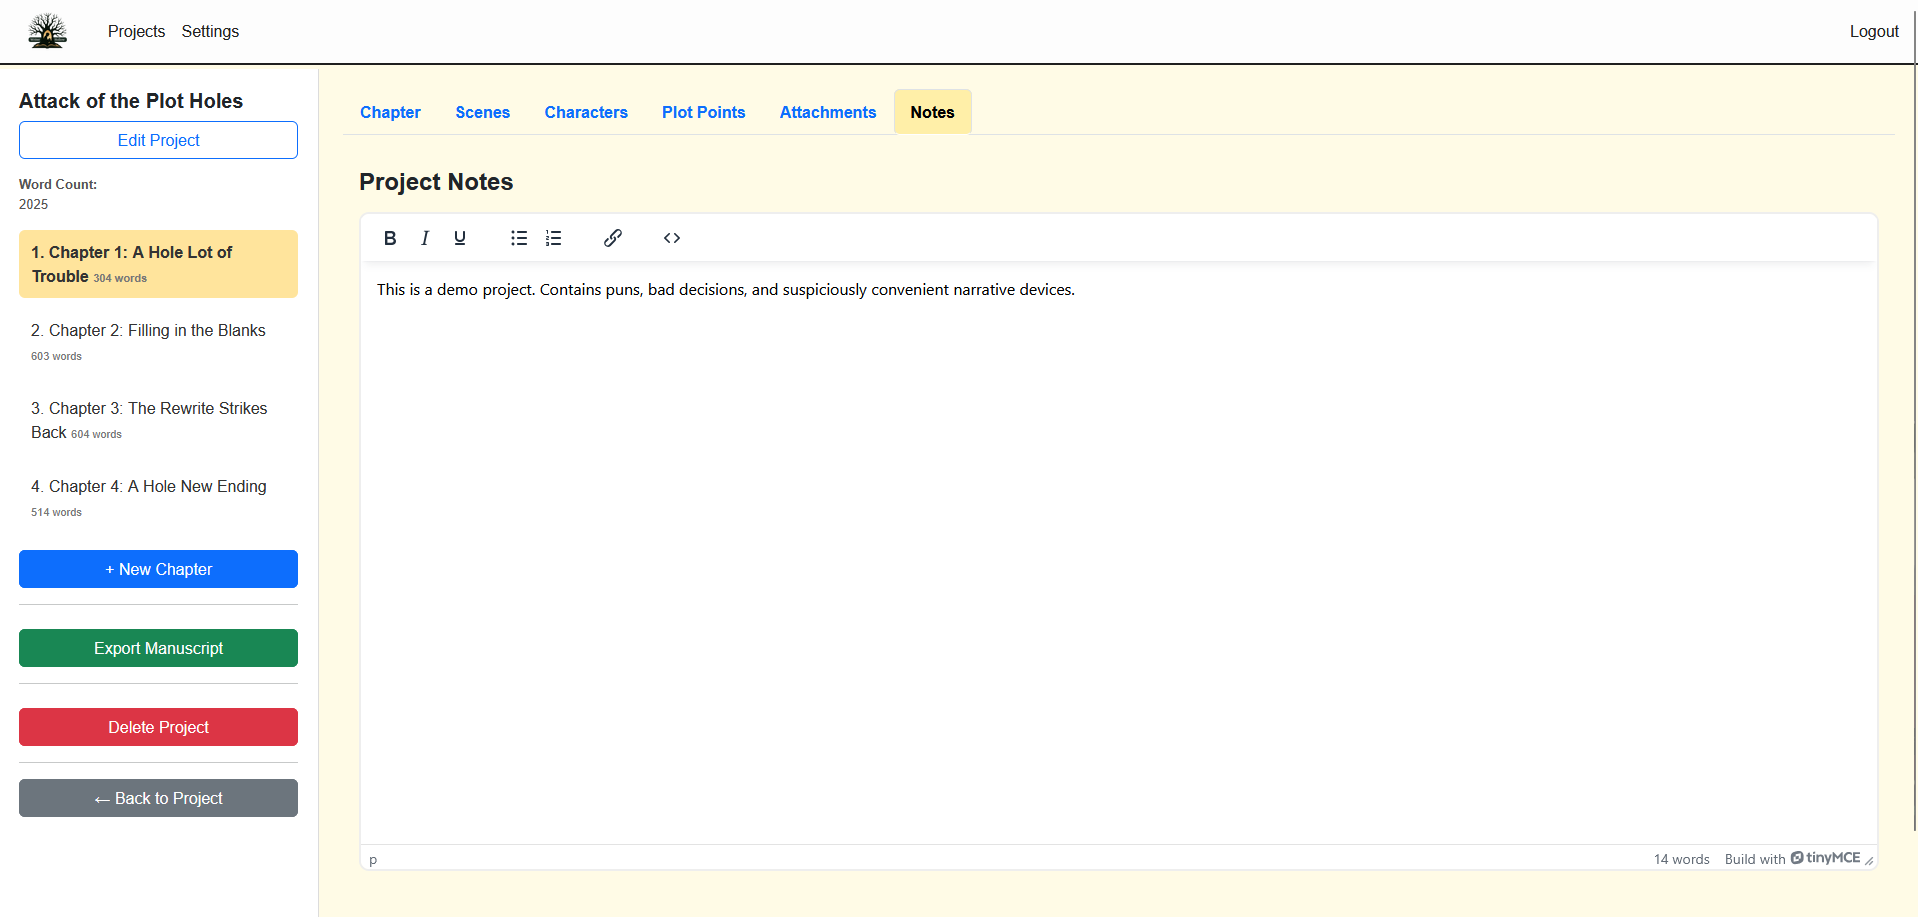Open the Attachments tab
This screenshot has height=917, width=1918.
pos(827,112)
